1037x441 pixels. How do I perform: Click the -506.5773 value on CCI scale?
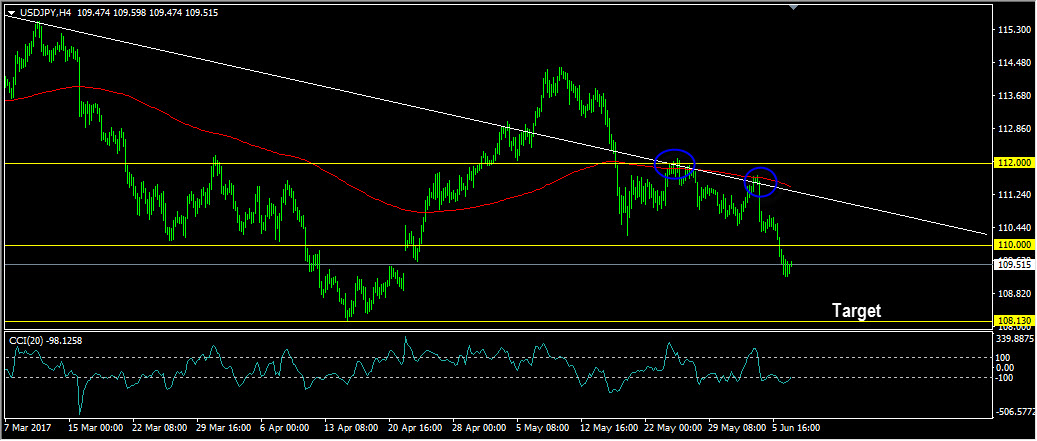point(1015,411)
